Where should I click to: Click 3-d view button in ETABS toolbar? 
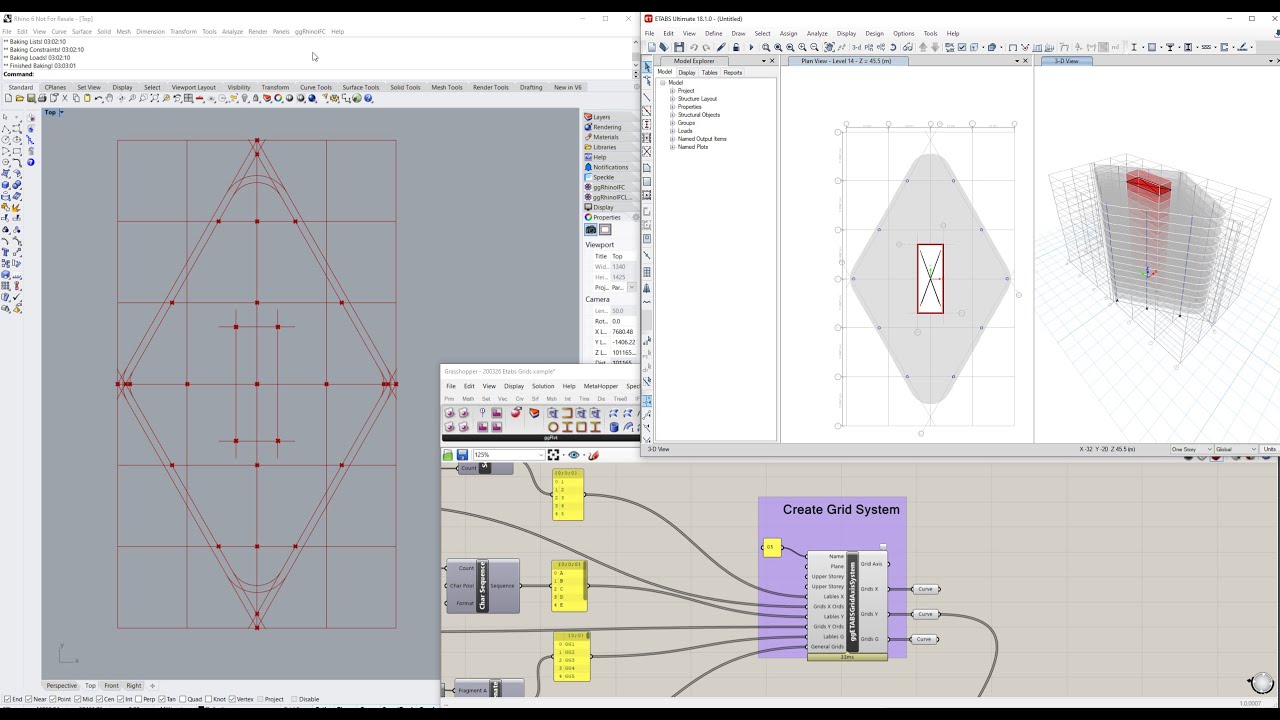pos(856,47)
